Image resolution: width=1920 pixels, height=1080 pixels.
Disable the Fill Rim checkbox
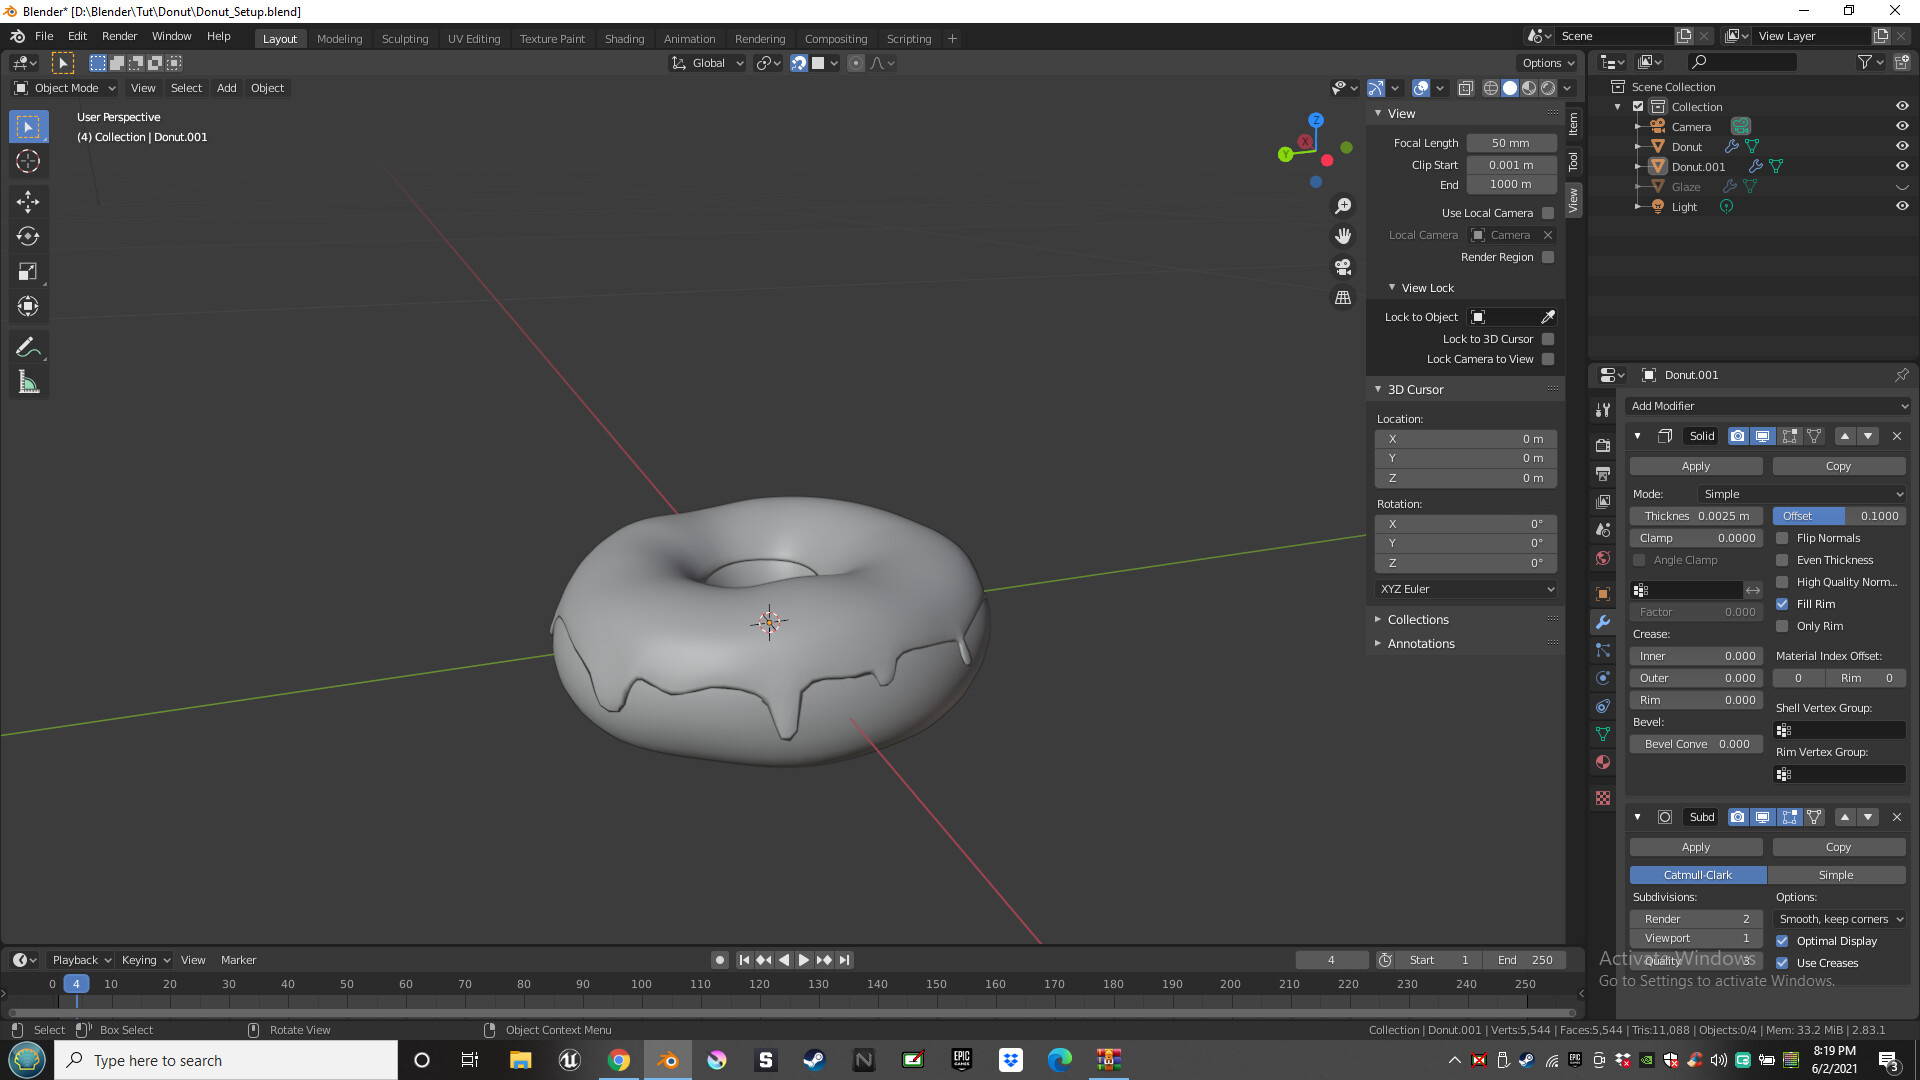[x=1782, y=604]
